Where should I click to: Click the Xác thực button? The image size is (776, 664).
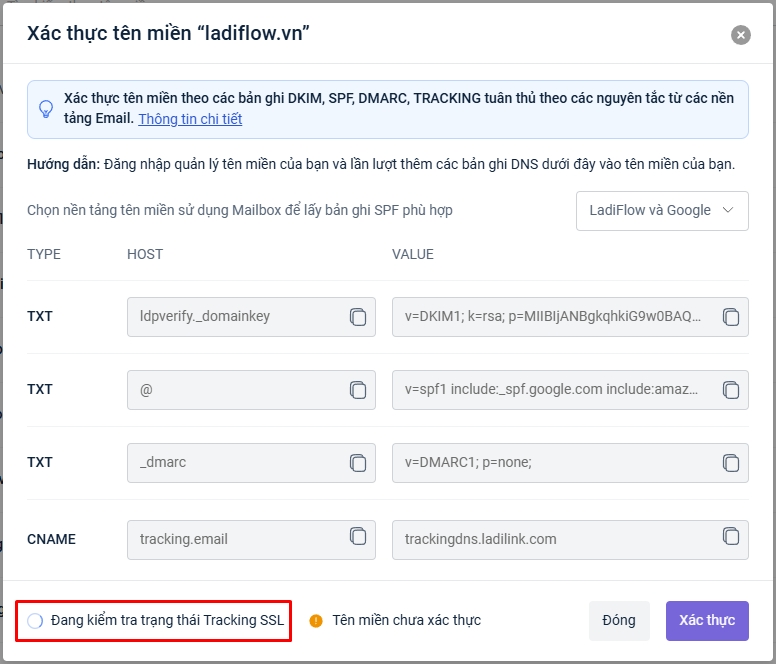click(x=706, y=620)
